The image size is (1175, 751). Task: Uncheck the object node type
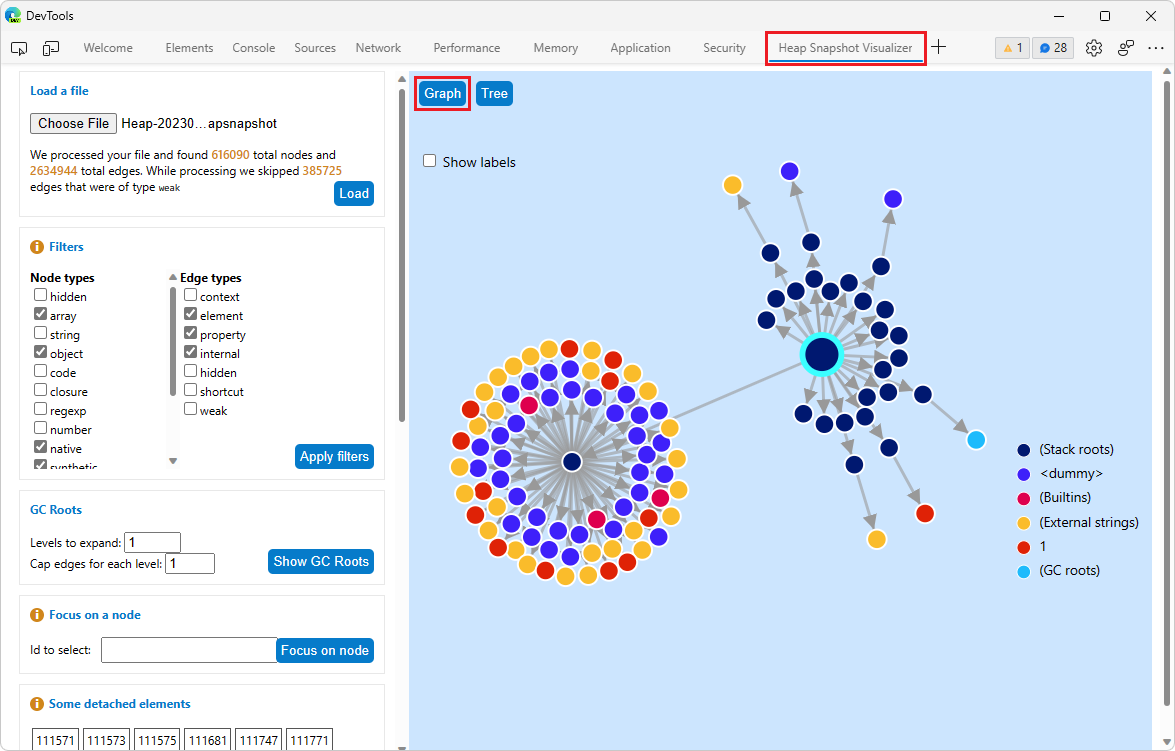(40, 352)
